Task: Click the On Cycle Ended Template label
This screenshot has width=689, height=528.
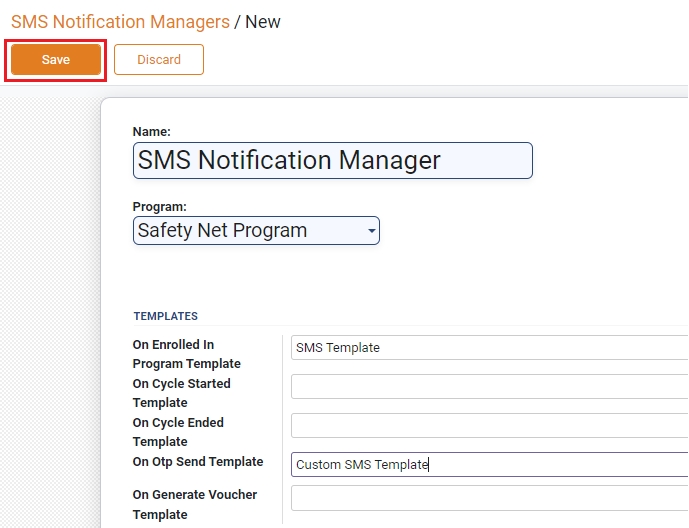Action: click(x=178, y=432)
